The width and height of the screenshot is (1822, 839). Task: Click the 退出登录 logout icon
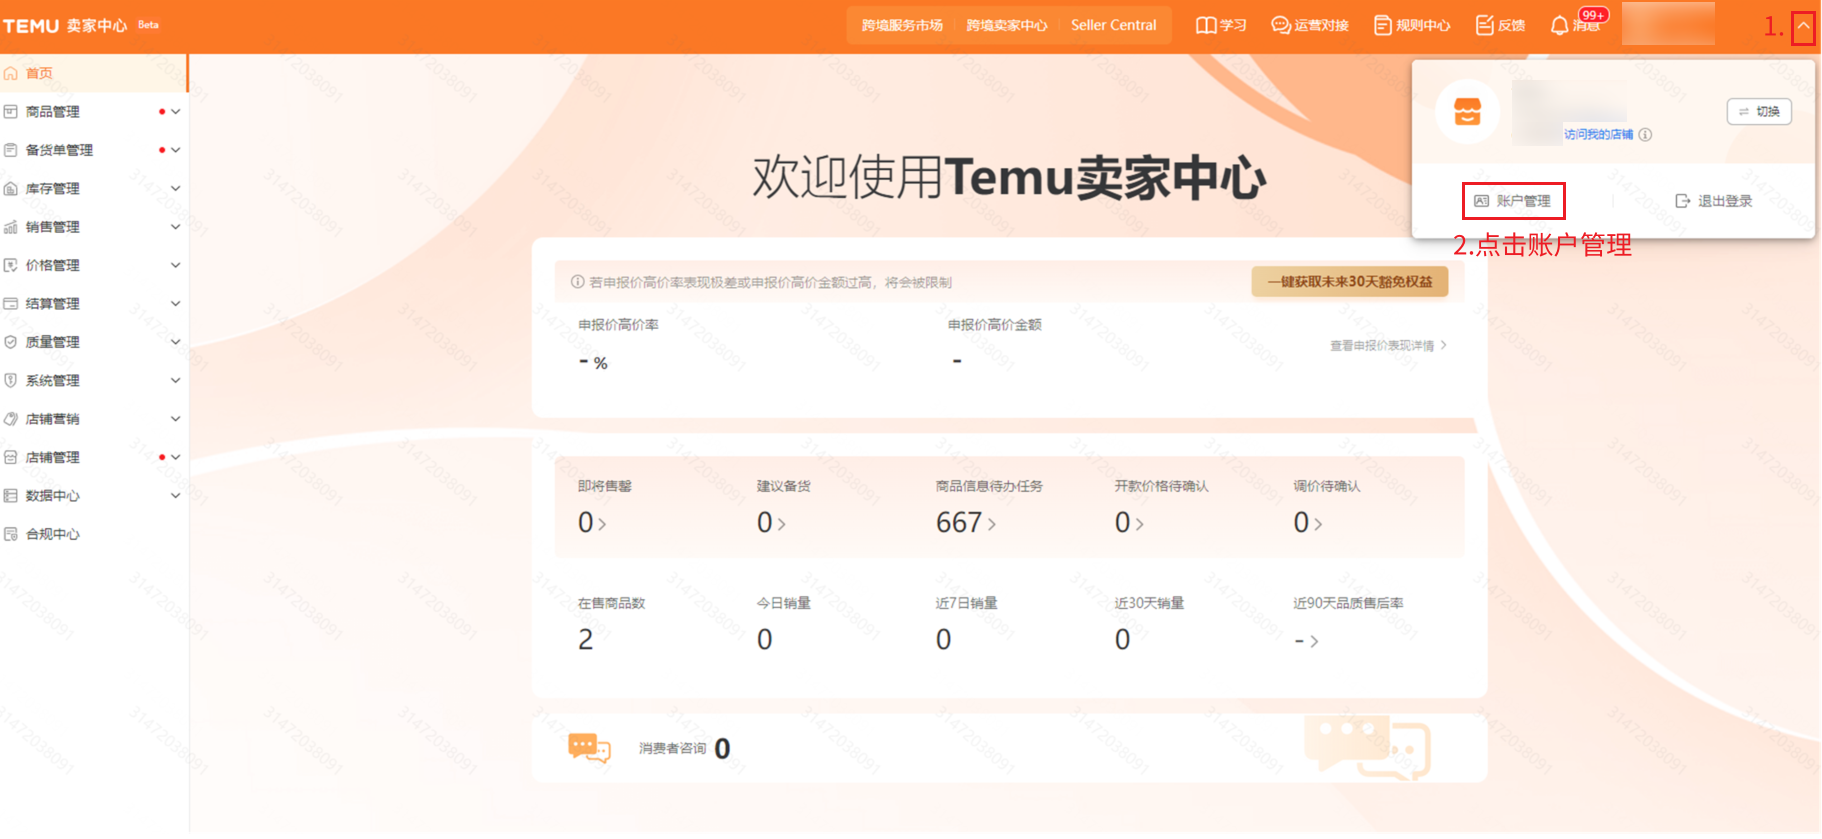1683,201
